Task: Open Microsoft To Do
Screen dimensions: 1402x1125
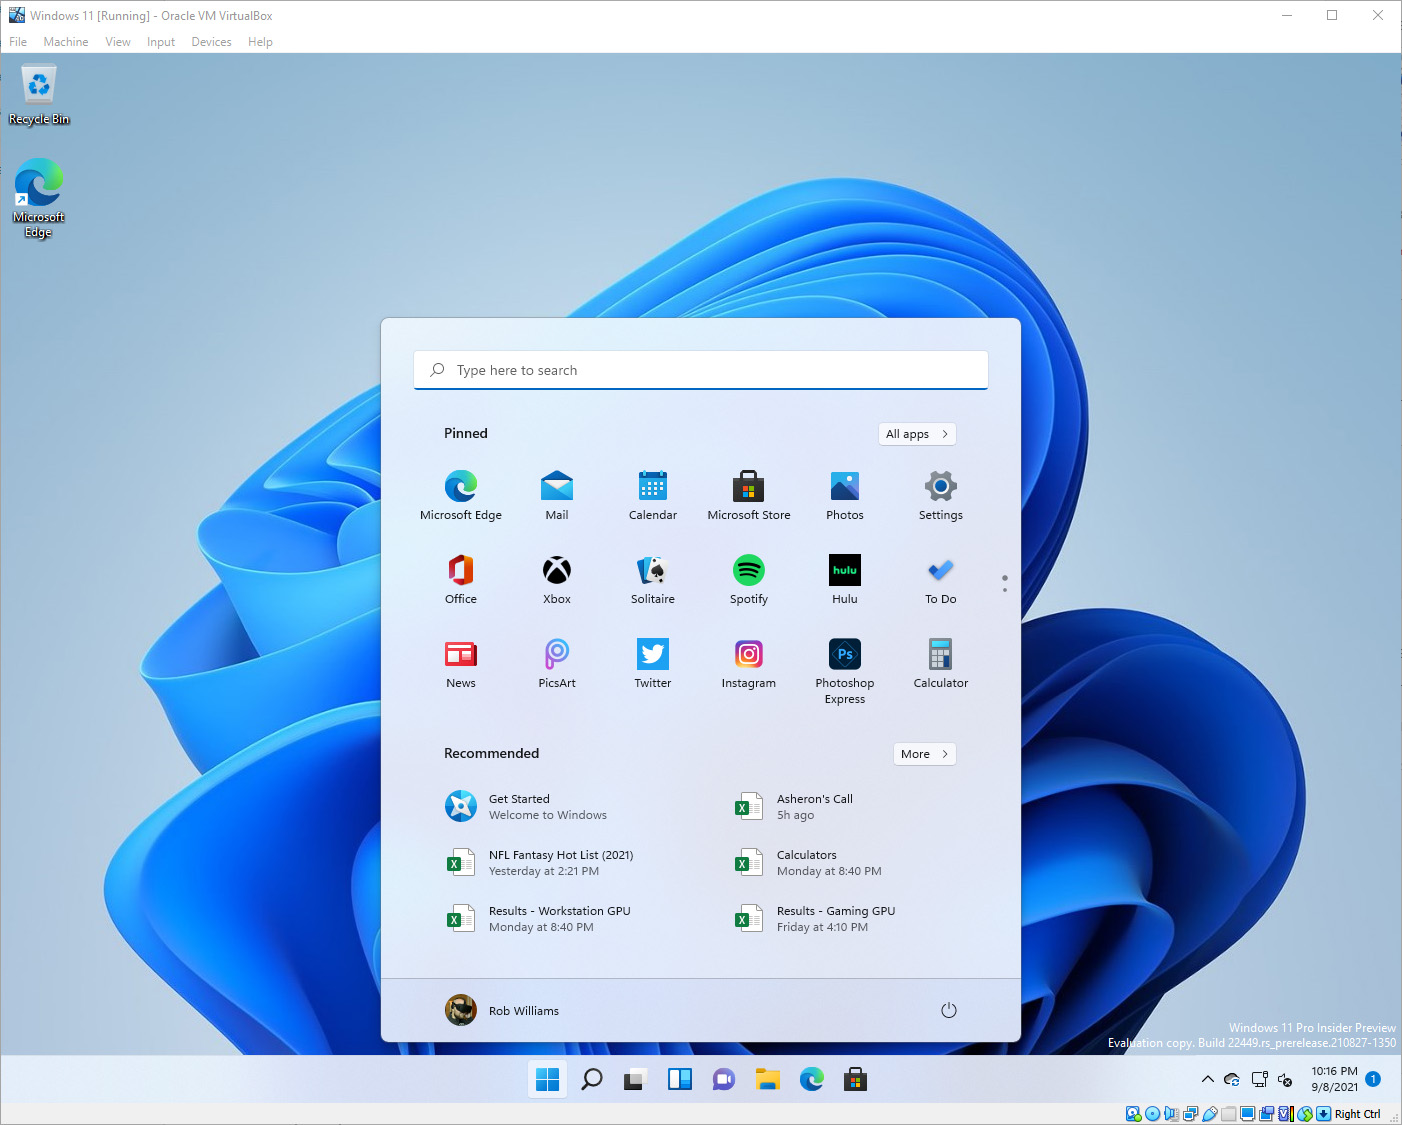Action: (941, 579)
